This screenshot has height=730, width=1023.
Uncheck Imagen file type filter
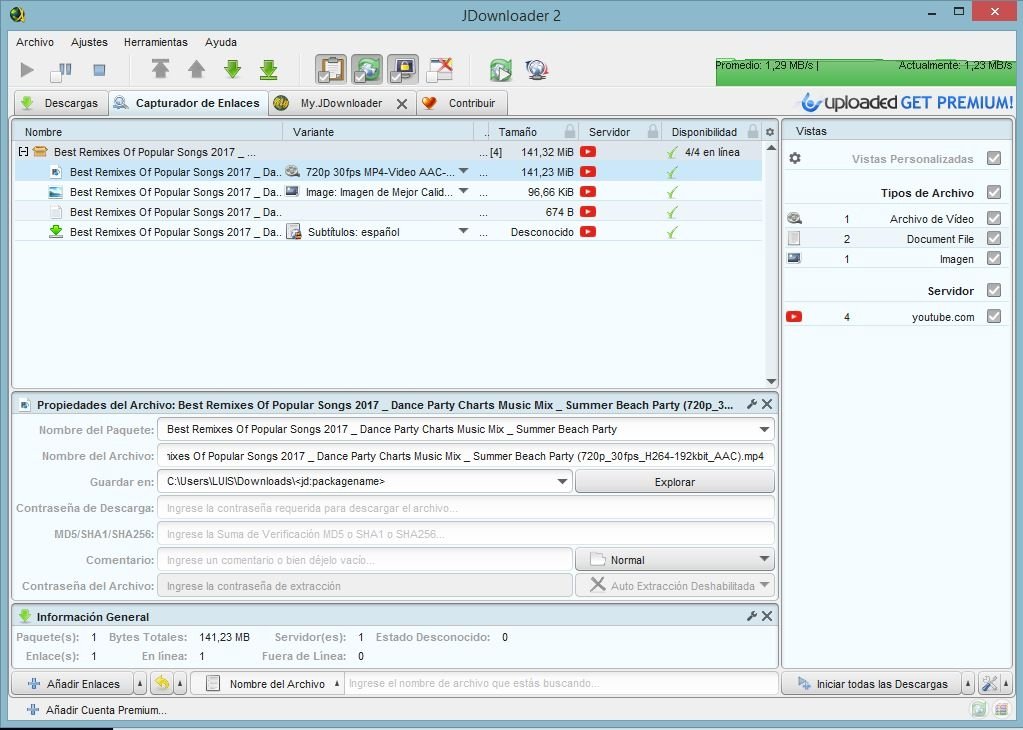click(x=994, y=258)
